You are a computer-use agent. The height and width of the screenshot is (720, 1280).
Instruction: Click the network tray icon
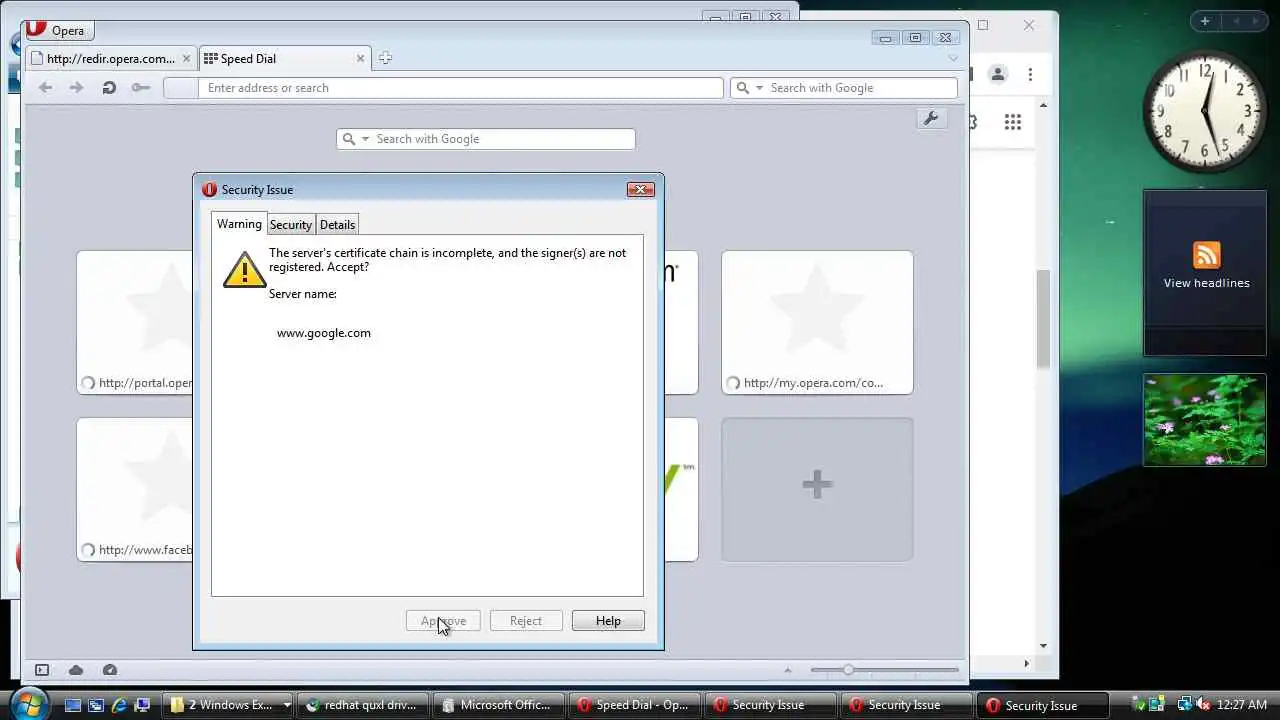[1185, 704]
